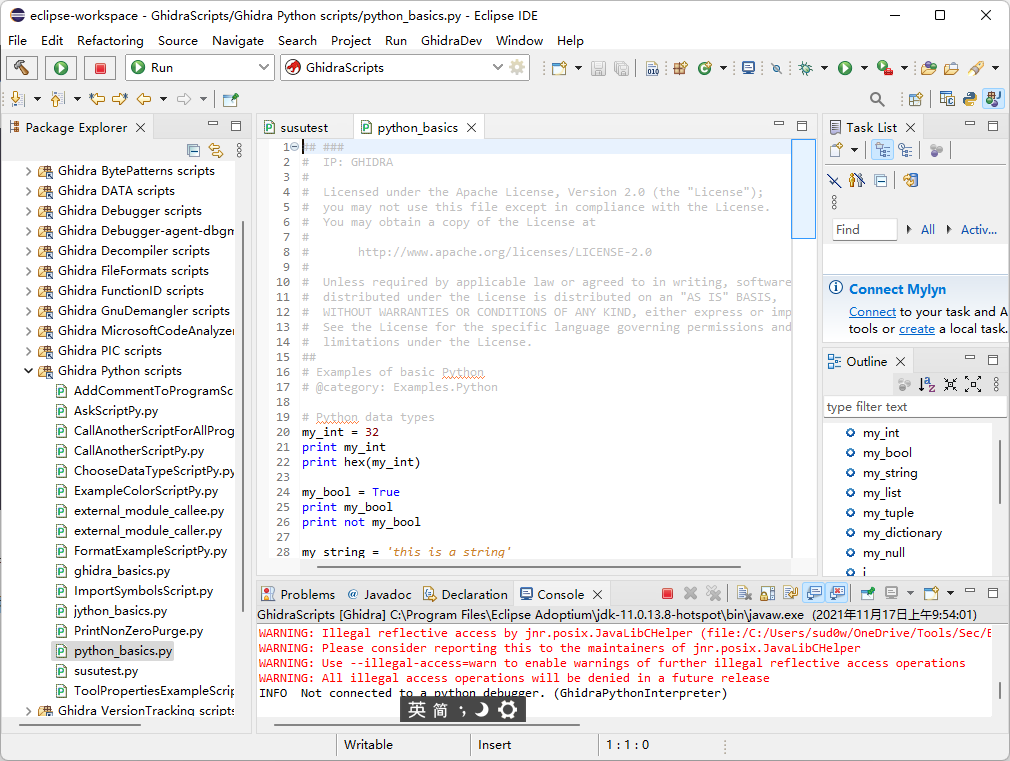This screenshot has width=1010, height=761.
Task: Click the New Task icon in Task List
Action: coord(836,150)
